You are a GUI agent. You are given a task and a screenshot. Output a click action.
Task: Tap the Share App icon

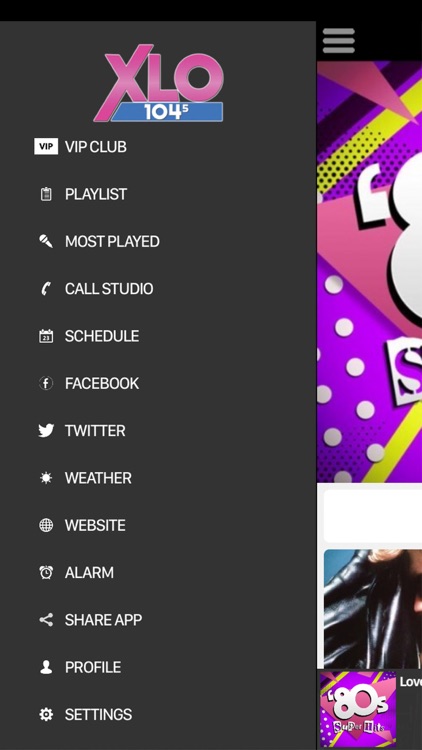[46, 620]
